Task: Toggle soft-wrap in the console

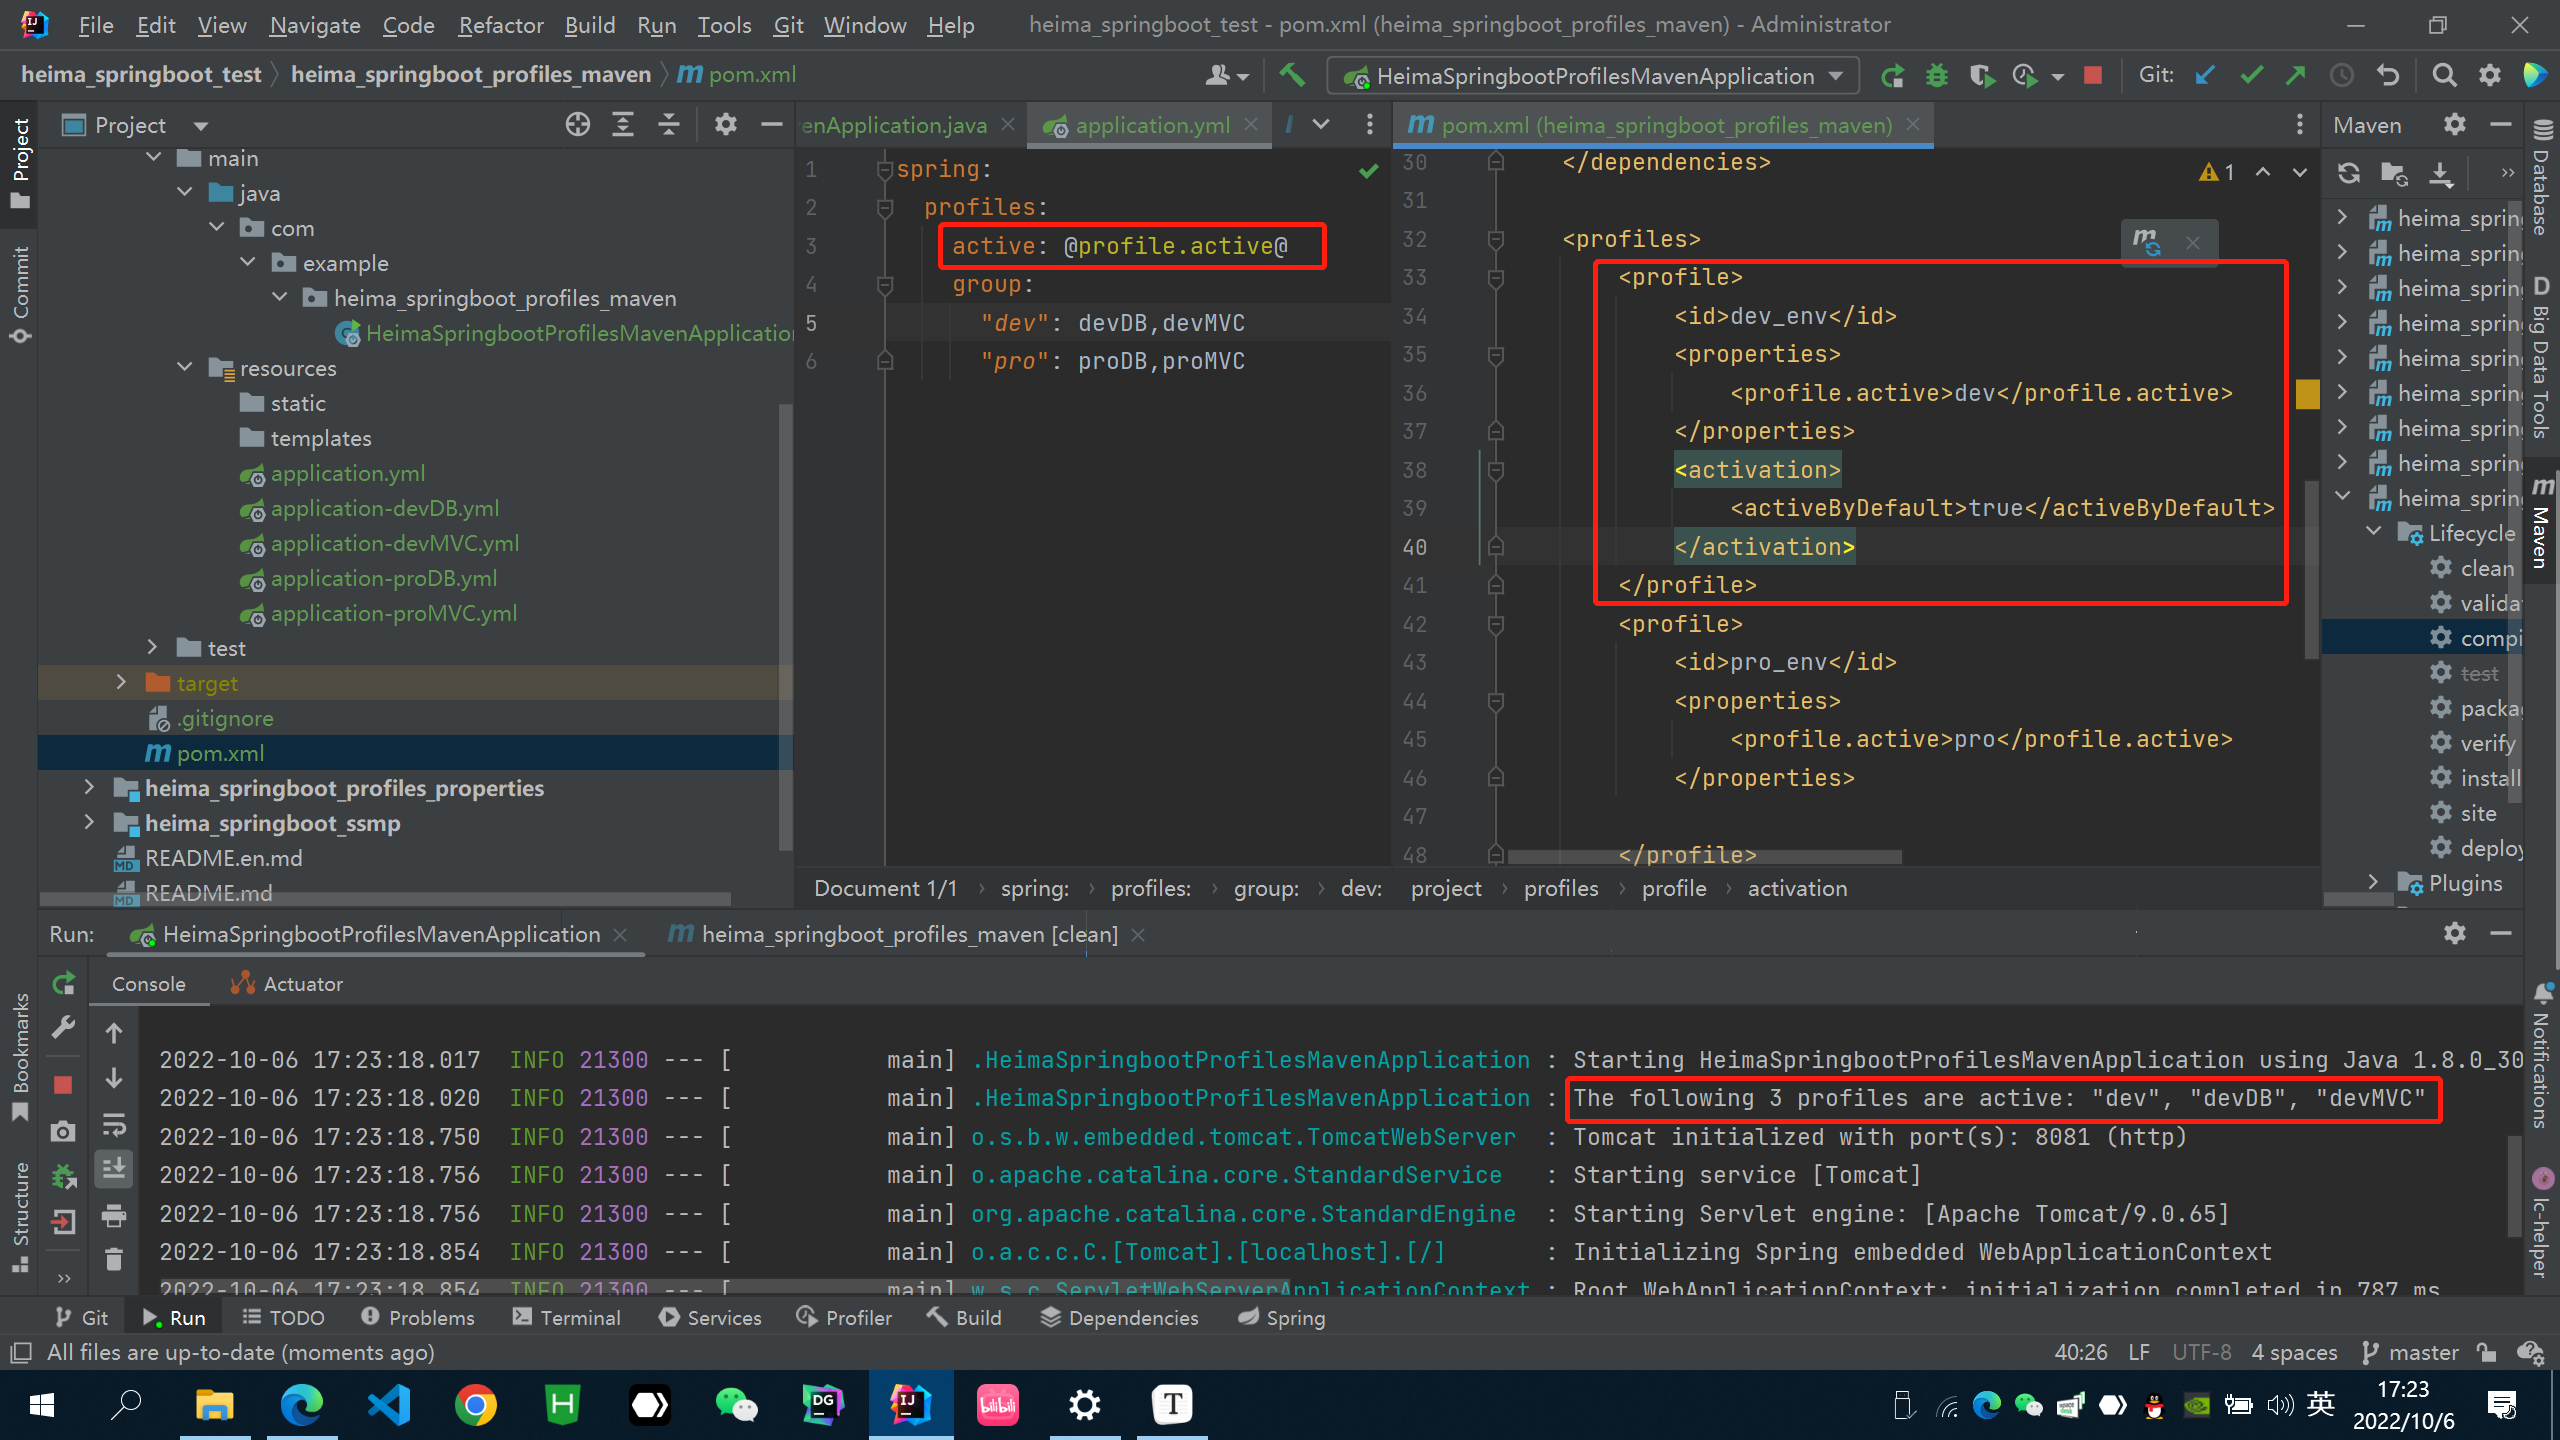Action: [114, 1124]
